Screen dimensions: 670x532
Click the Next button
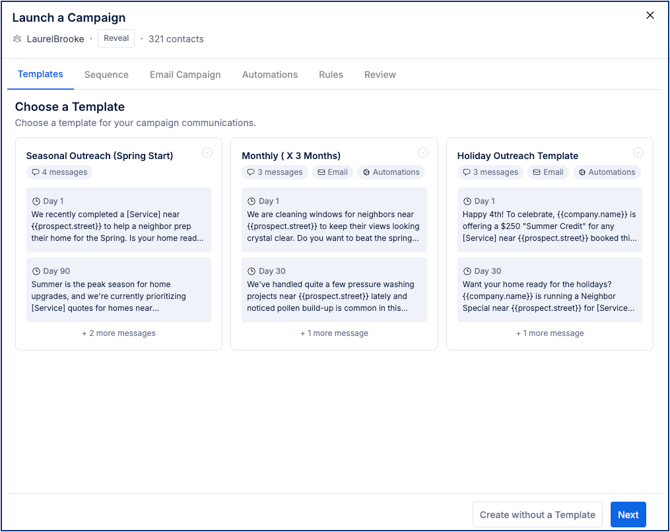click(x=628, y=514)
